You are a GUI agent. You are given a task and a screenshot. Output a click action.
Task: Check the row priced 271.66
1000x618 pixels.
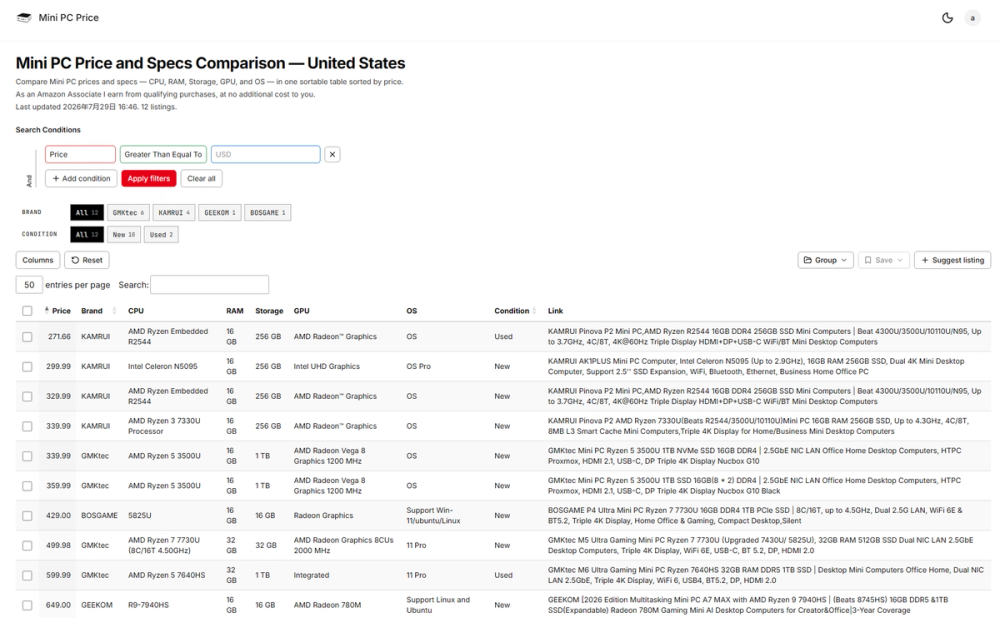click(27, 337)
